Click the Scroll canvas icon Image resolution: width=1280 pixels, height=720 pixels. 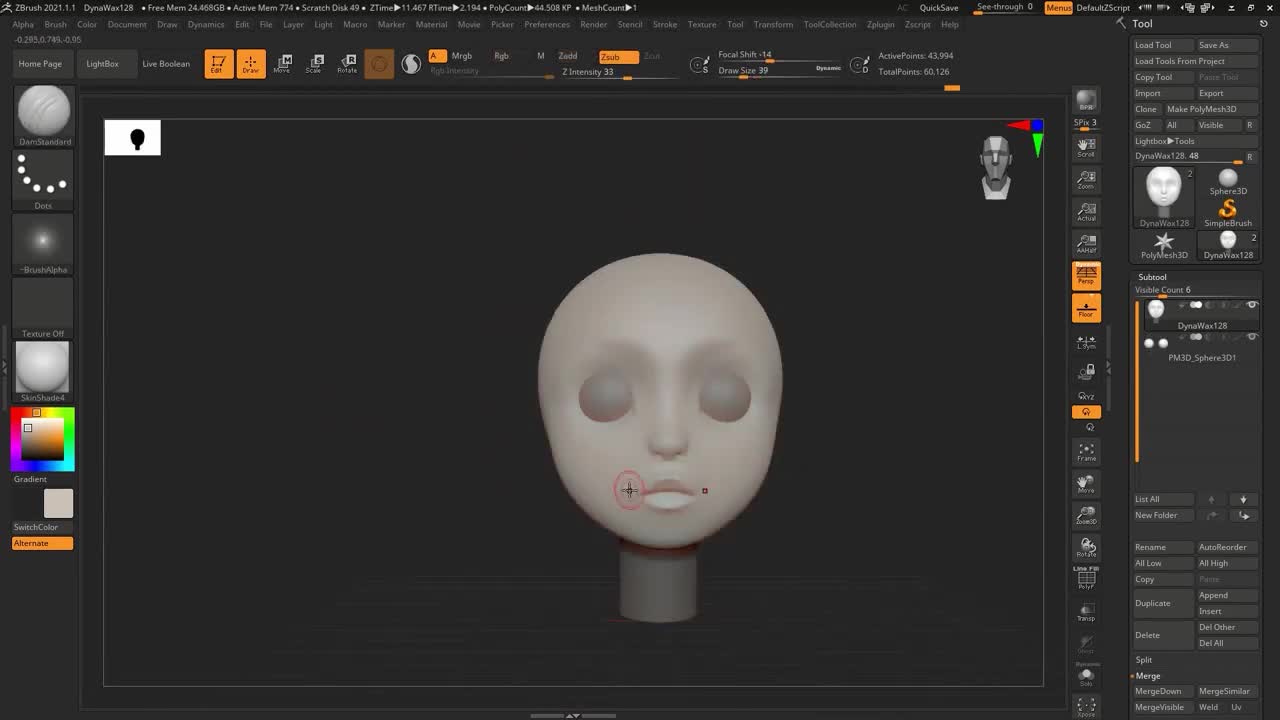tap(1086, 148)
